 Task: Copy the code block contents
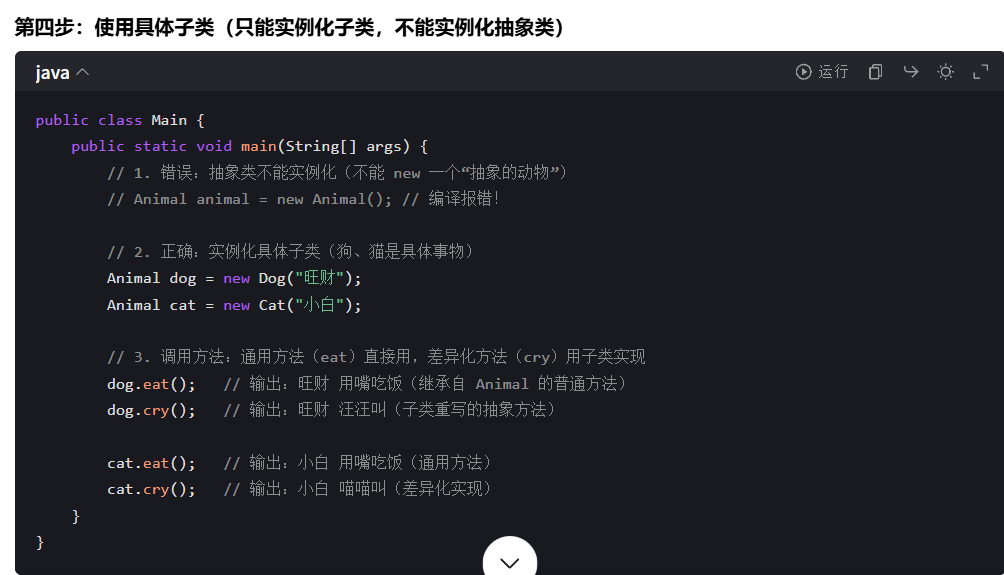pyautogui.click(x=875, y=72)
